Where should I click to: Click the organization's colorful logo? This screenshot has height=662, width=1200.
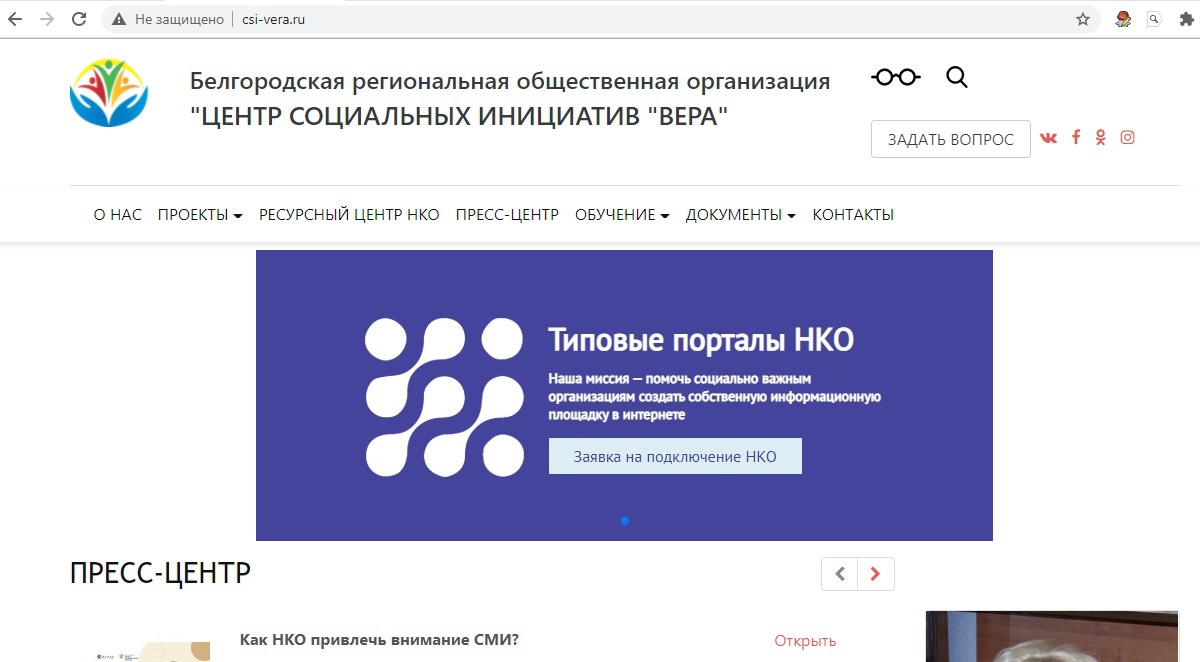[x=109, y=93]
